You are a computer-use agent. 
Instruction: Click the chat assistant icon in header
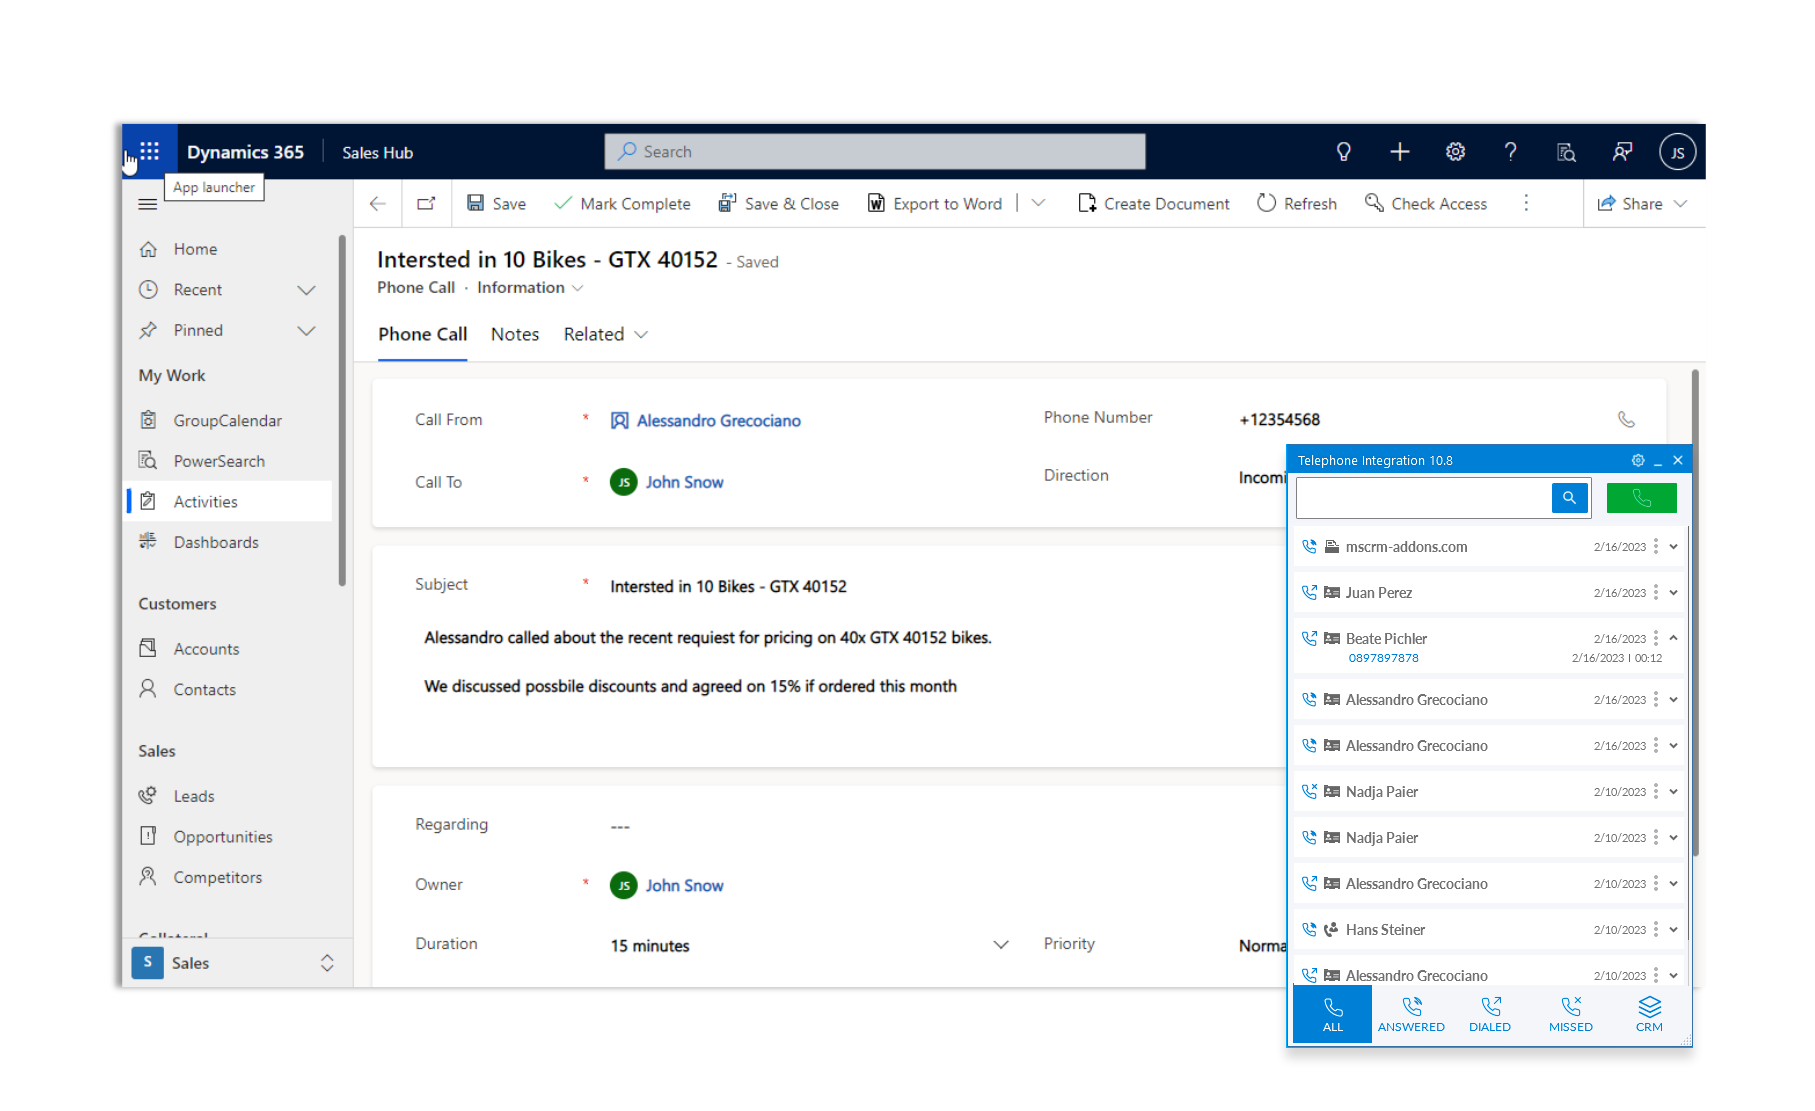[x=1622, y=152]
